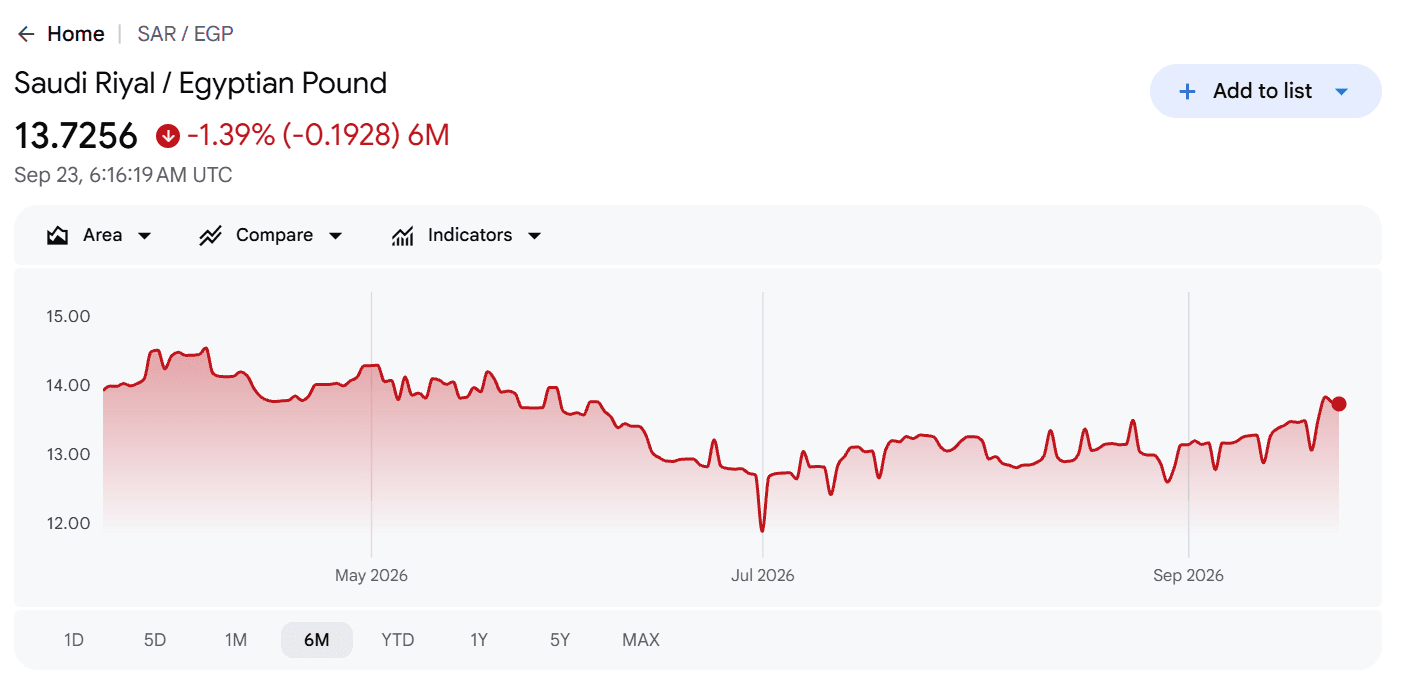Click the back arrow icon
The image size is (1412, 683).
click(26, 34)
